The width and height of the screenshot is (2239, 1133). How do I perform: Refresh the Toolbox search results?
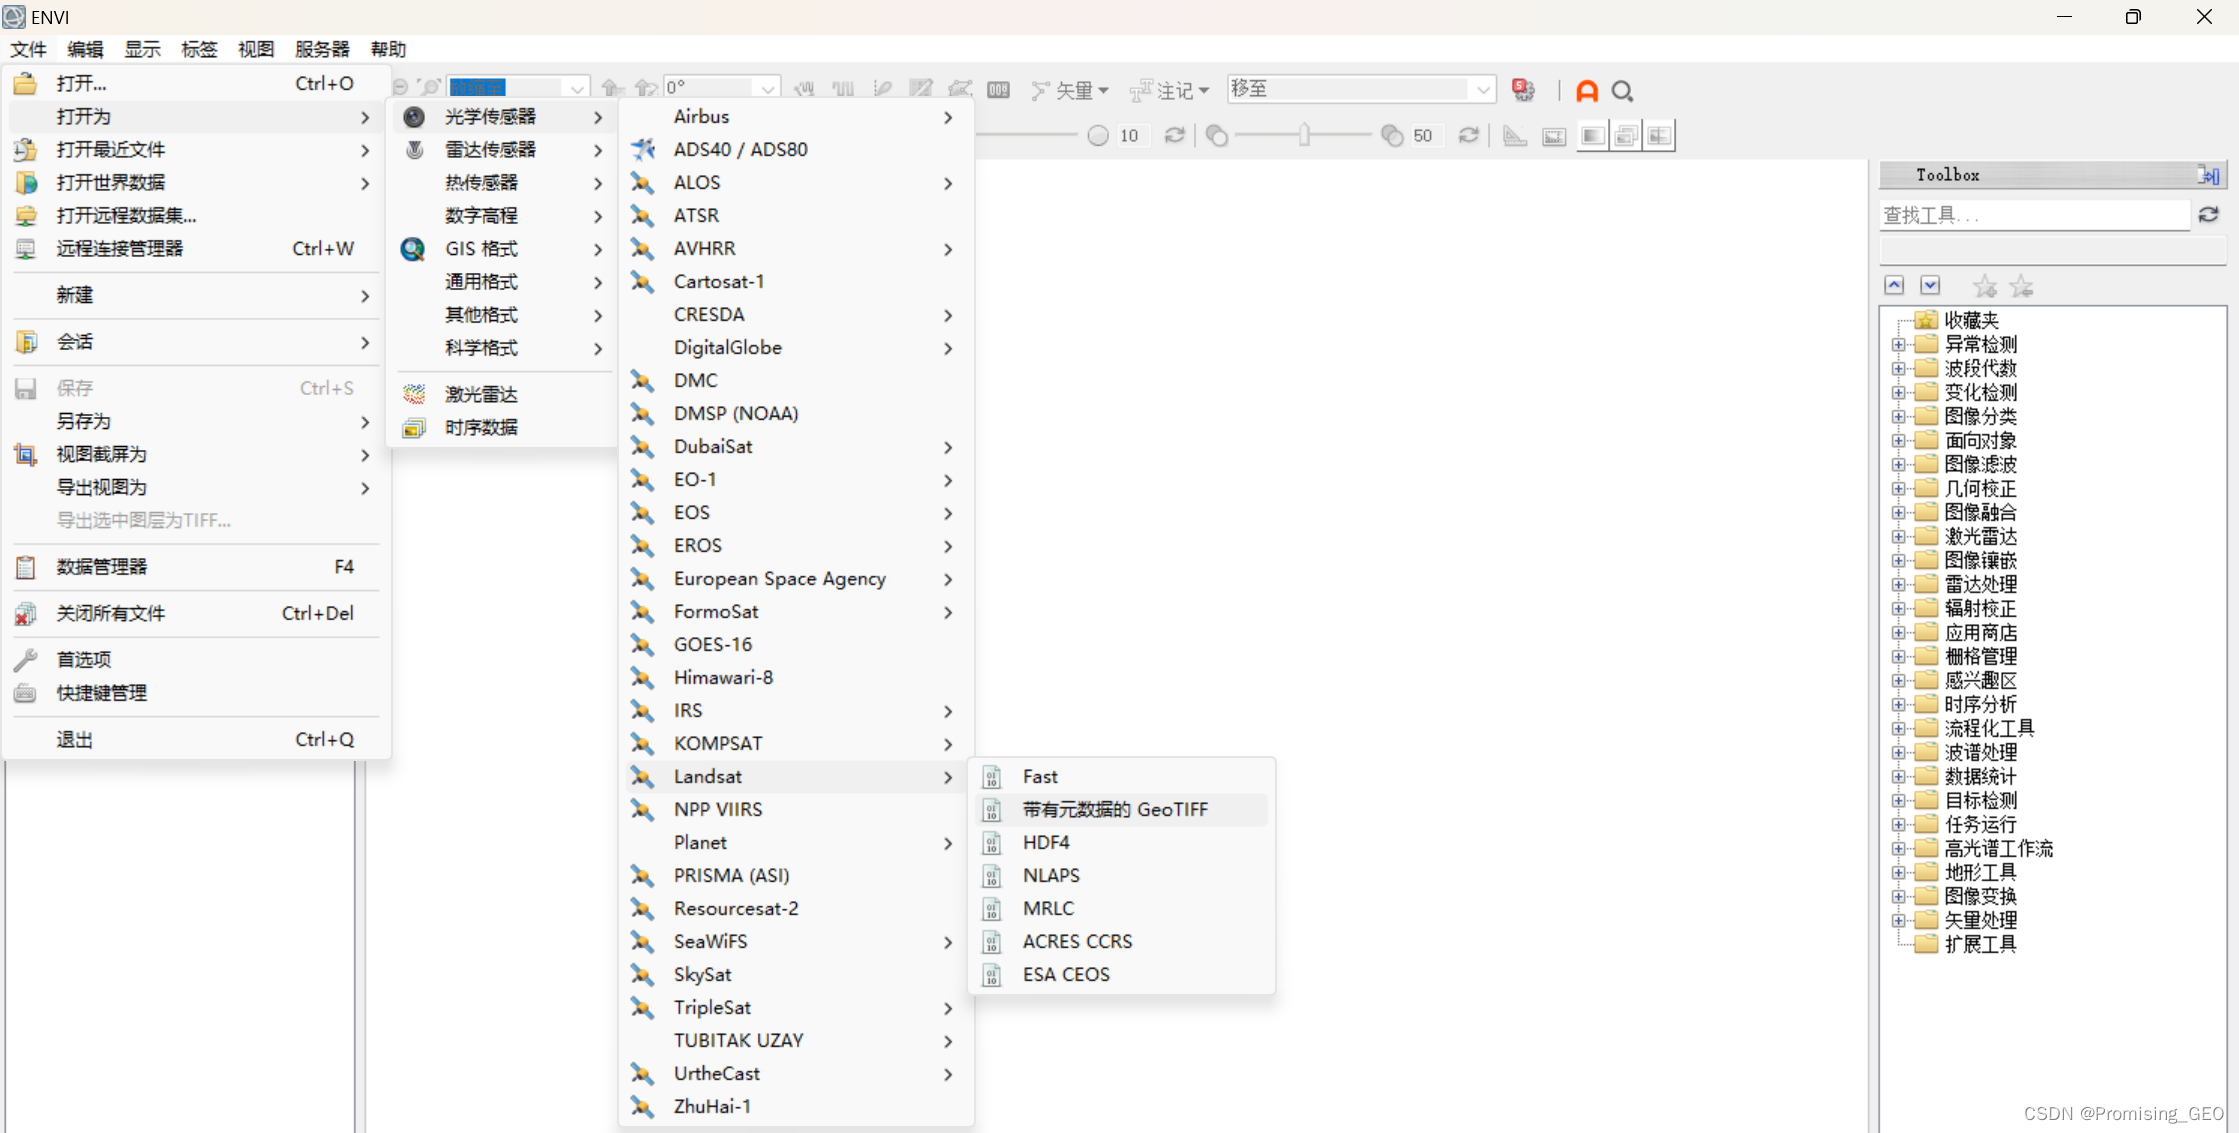[x=2209, y=214]
